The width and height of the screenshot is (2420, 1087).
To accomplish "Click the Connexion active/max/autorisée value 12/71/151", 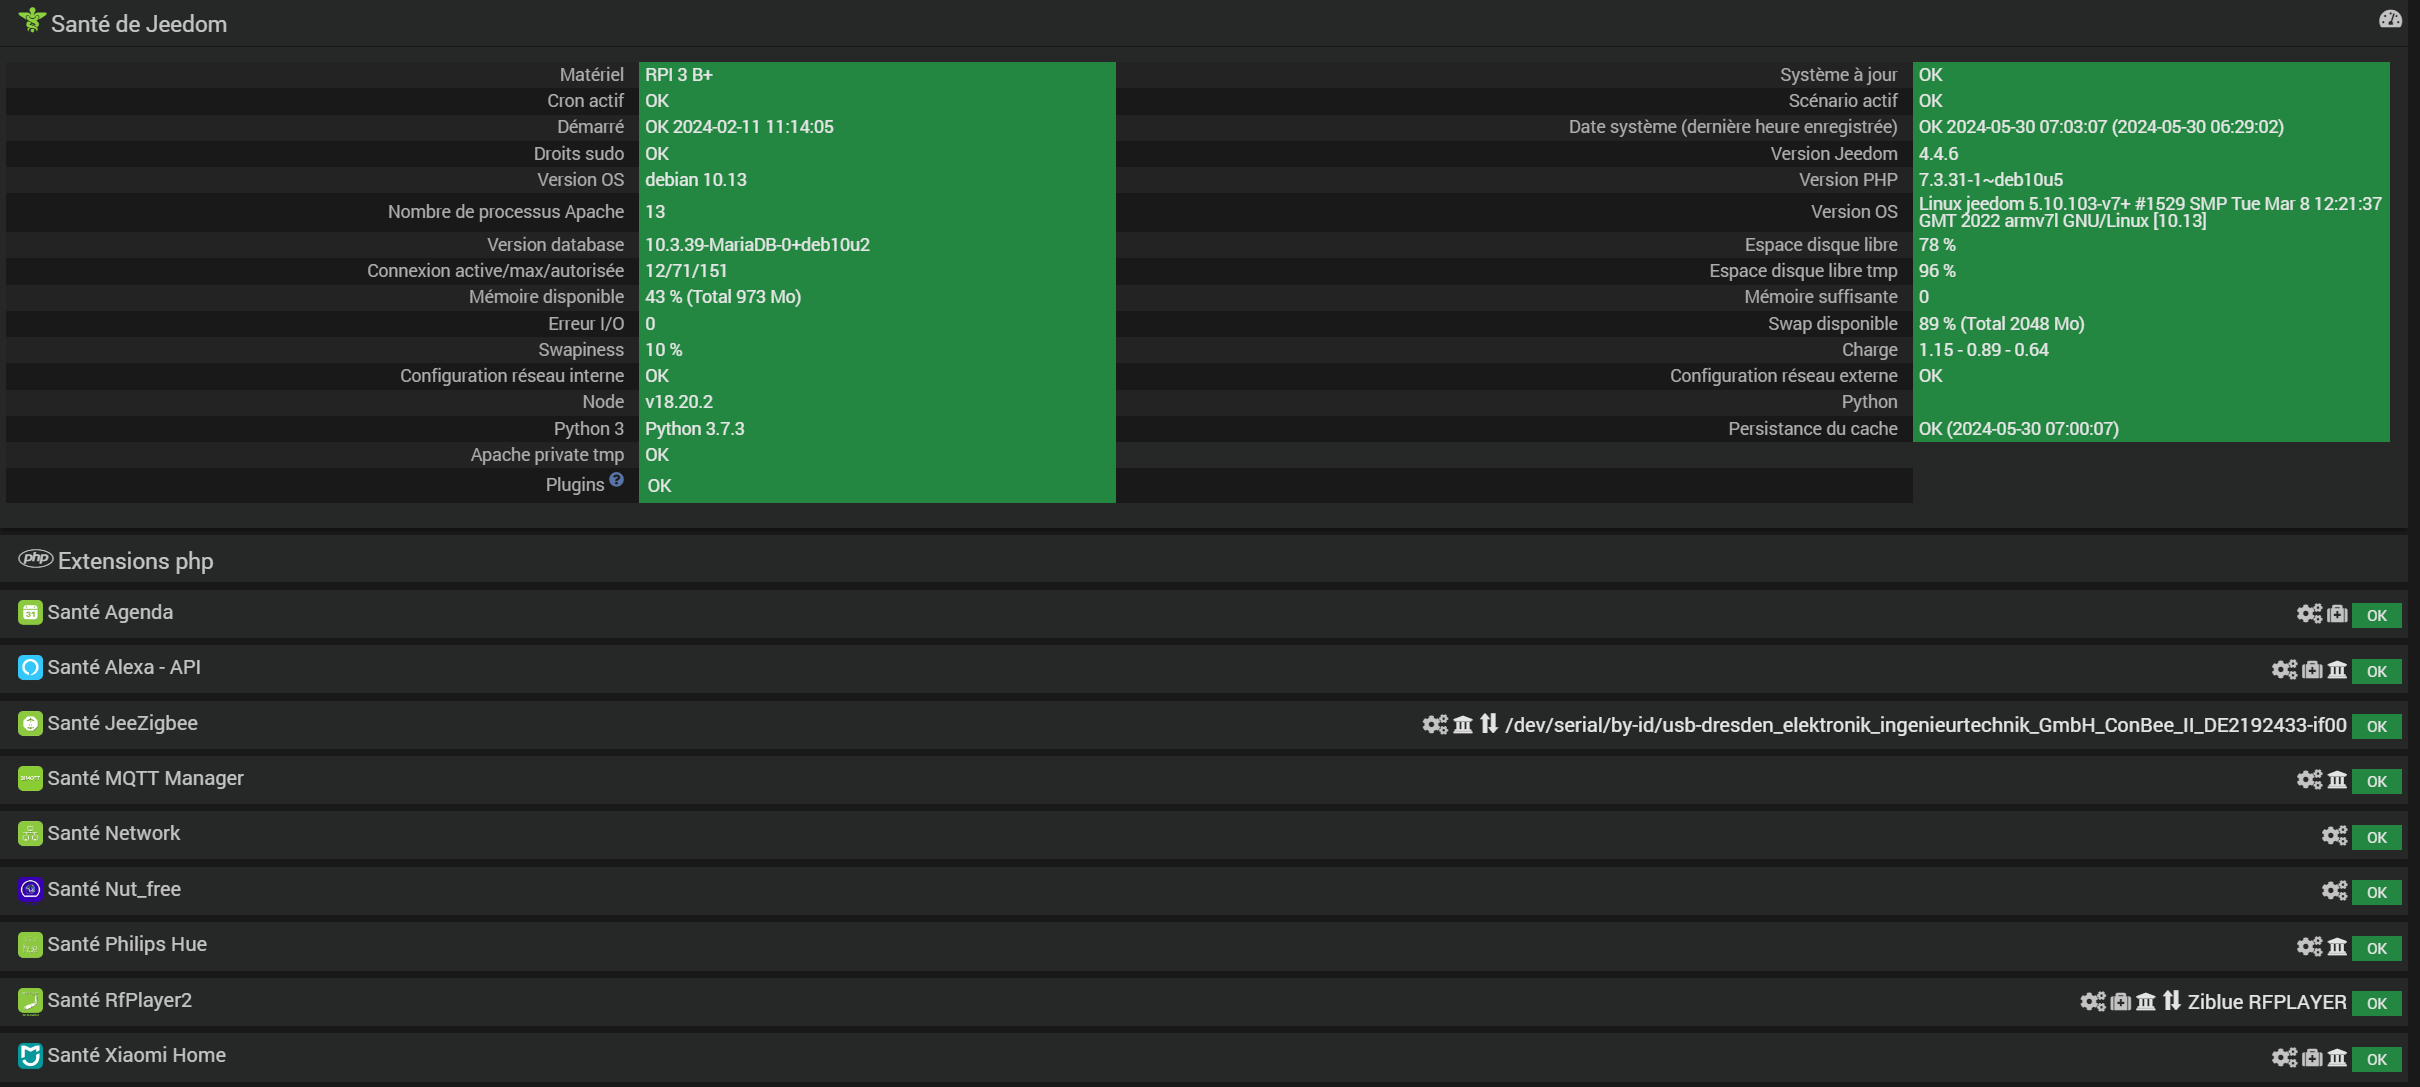I will coord(686,271).
